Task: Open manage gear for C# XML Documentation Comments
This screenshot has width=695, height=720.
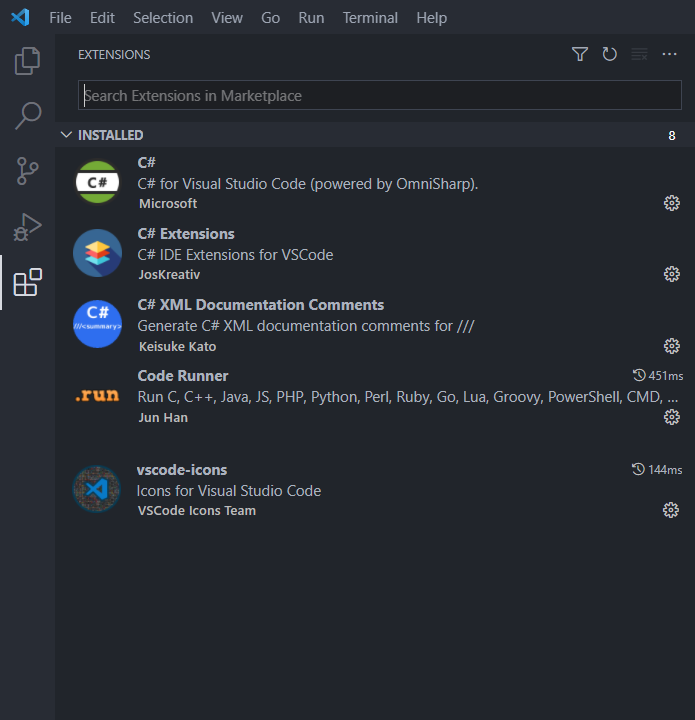Action: click(x=672, y=346)
